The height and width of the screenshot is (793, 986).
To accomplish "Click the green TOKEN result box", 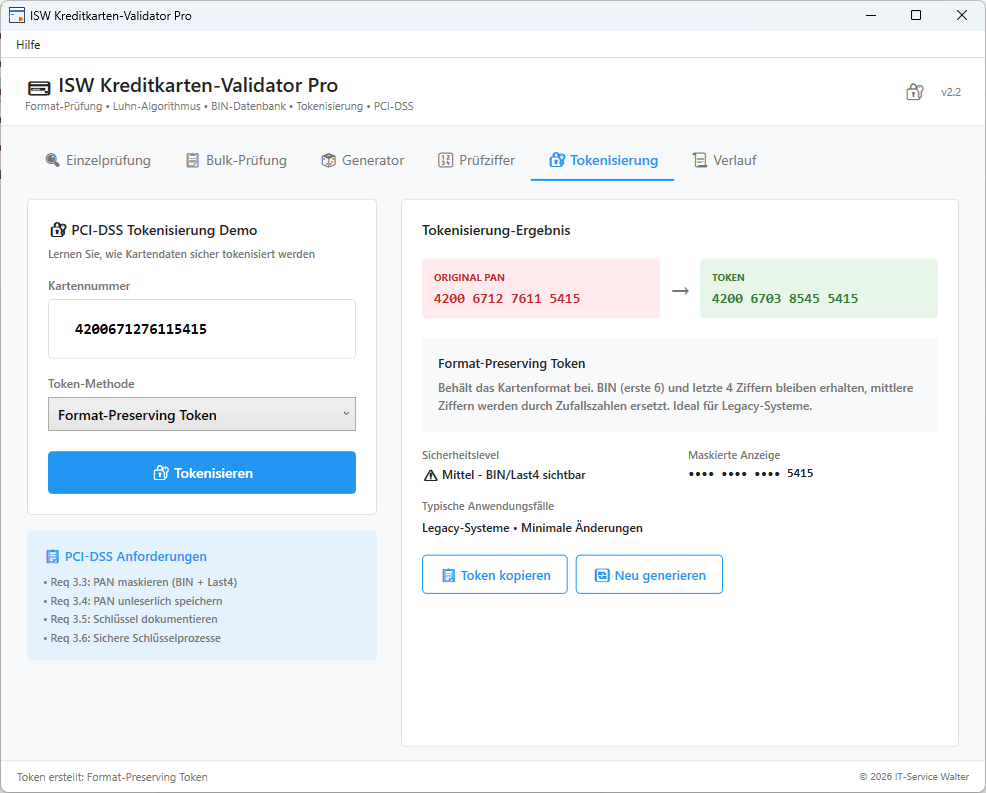I will [x=818, y=288].
